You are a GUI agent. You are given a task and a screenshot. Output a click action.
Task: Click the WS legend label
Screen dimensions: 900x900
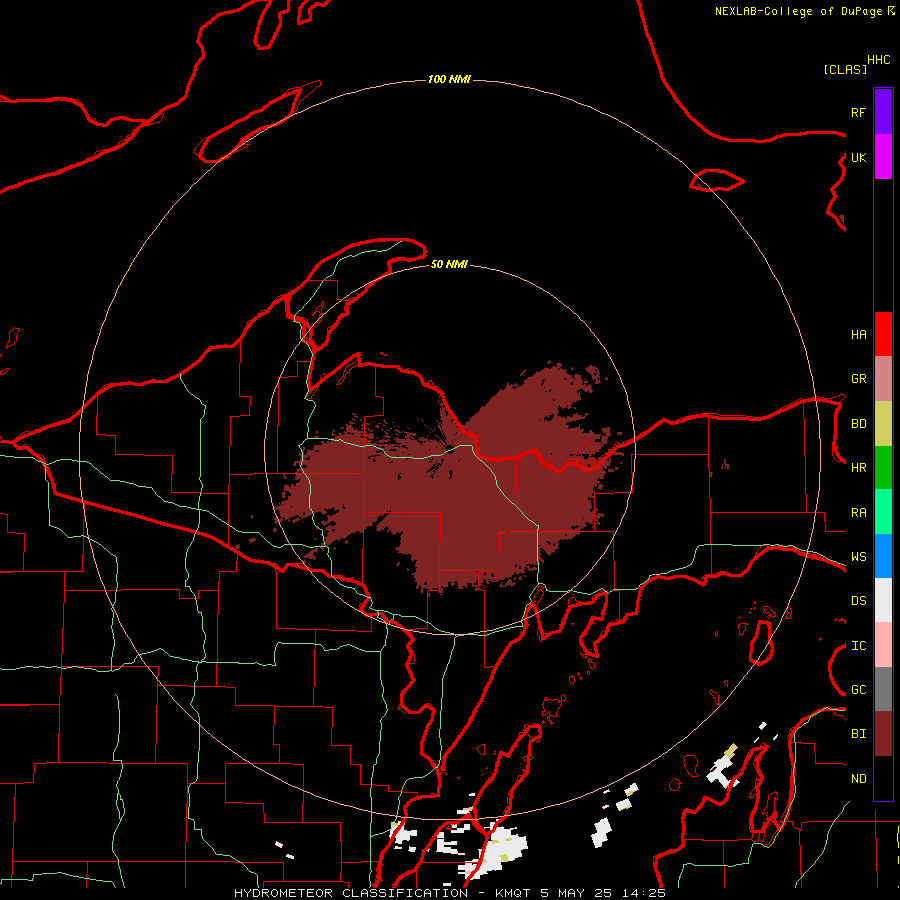click(x=858, y=557)
